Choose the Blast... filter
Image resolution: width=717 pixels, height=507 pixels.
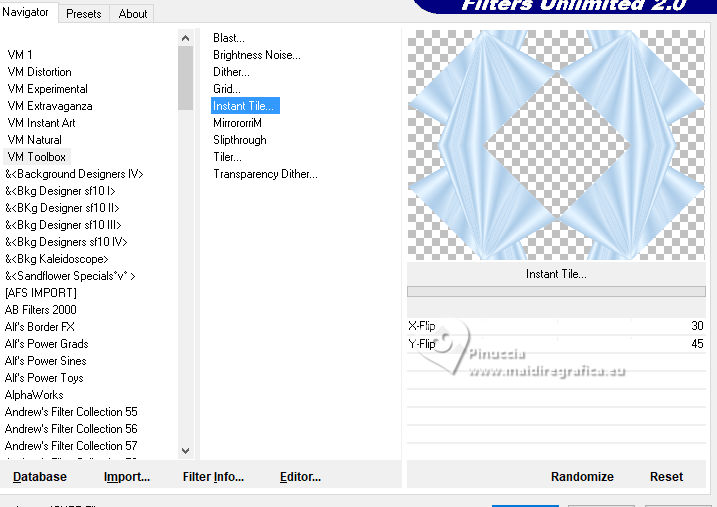(x=229, y=38)
